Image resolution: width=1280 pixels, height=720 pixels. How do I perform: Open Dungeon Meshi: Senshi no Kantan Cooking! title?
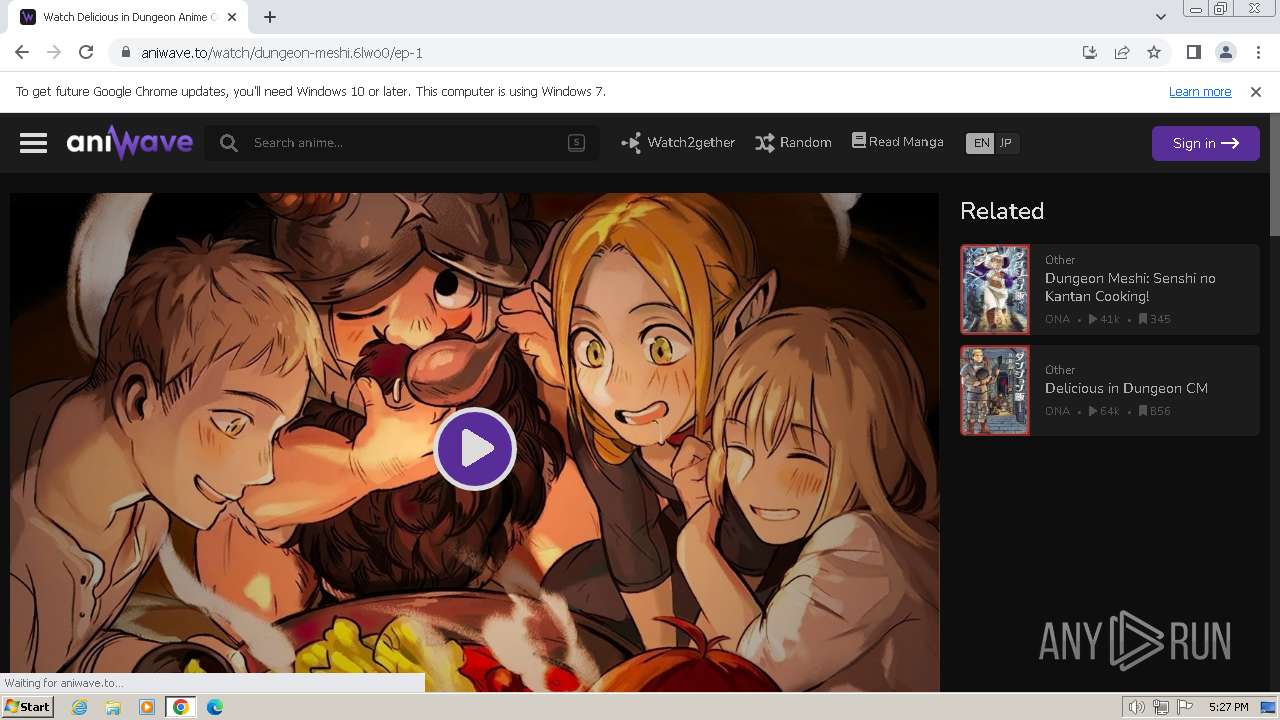tap(1130, 287)
